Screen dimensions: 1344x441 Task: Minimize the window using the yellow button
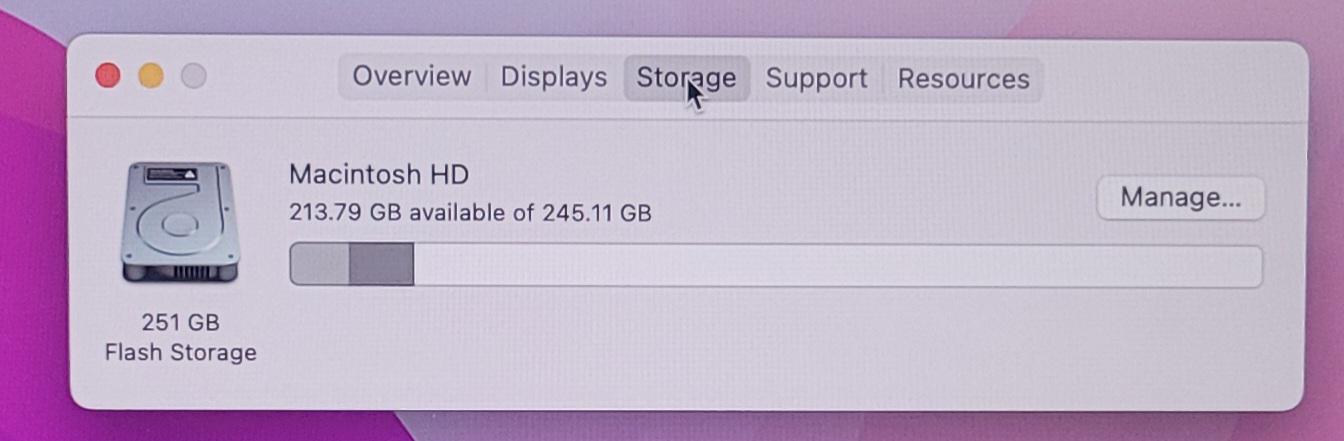click(151, 76)
